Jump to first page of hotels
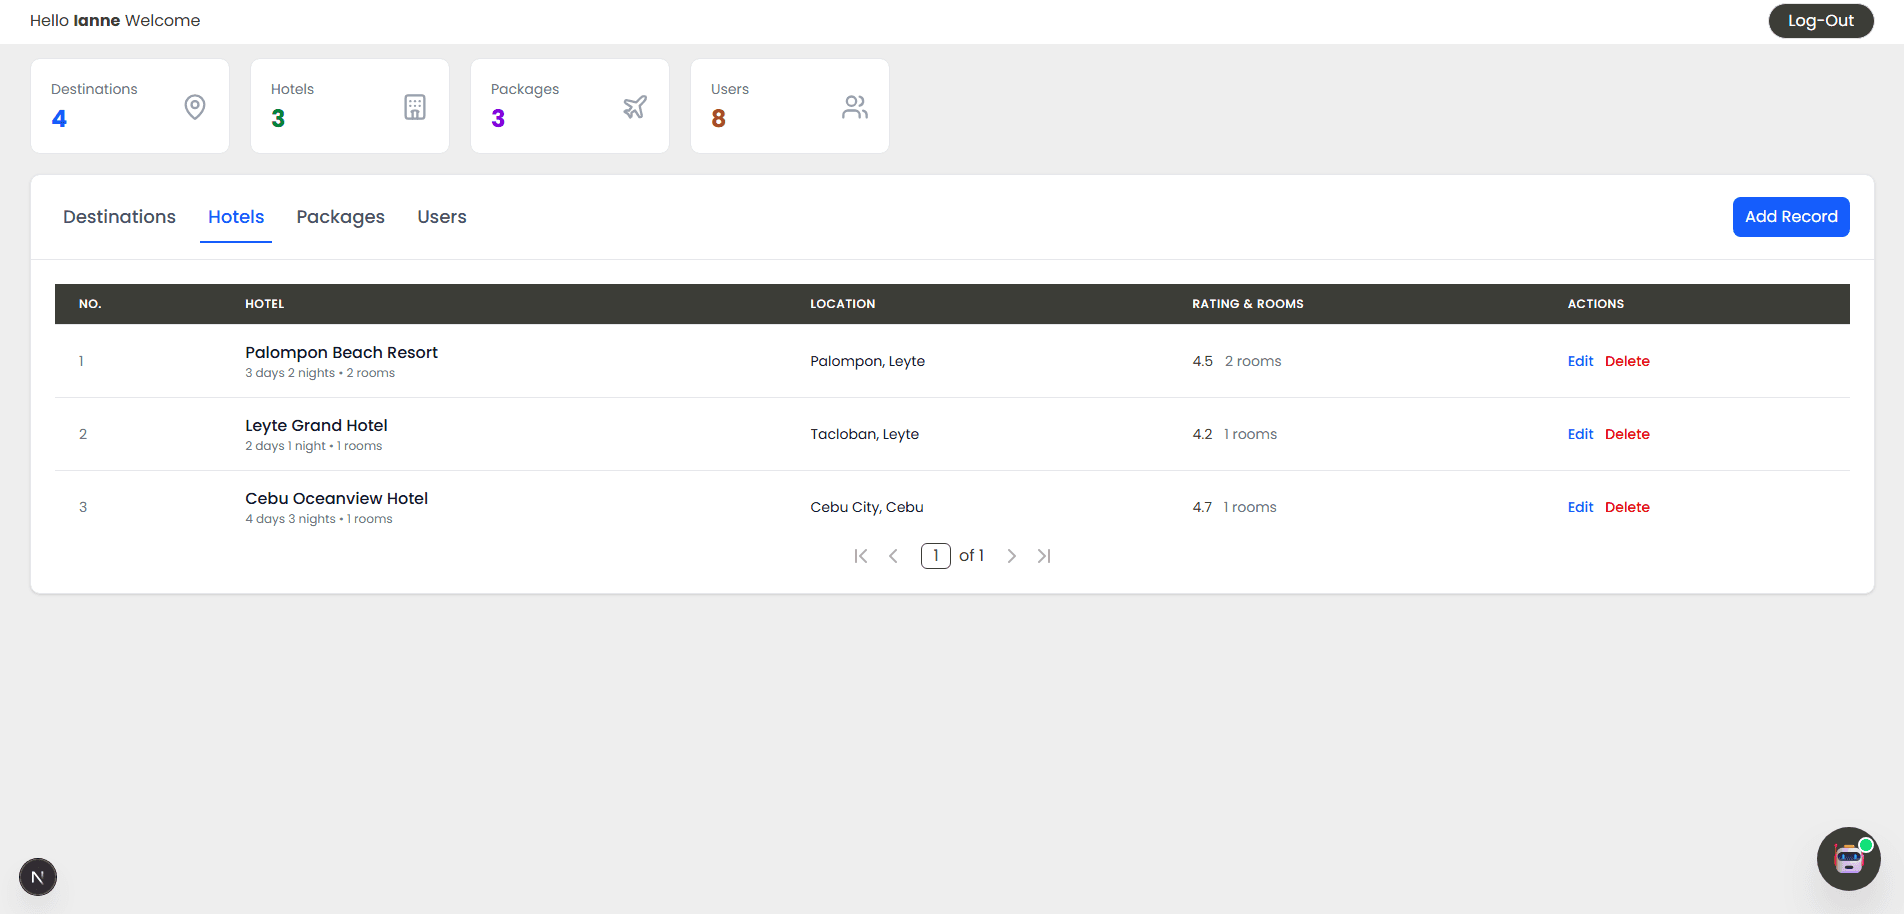 click(x=861, y=556)
